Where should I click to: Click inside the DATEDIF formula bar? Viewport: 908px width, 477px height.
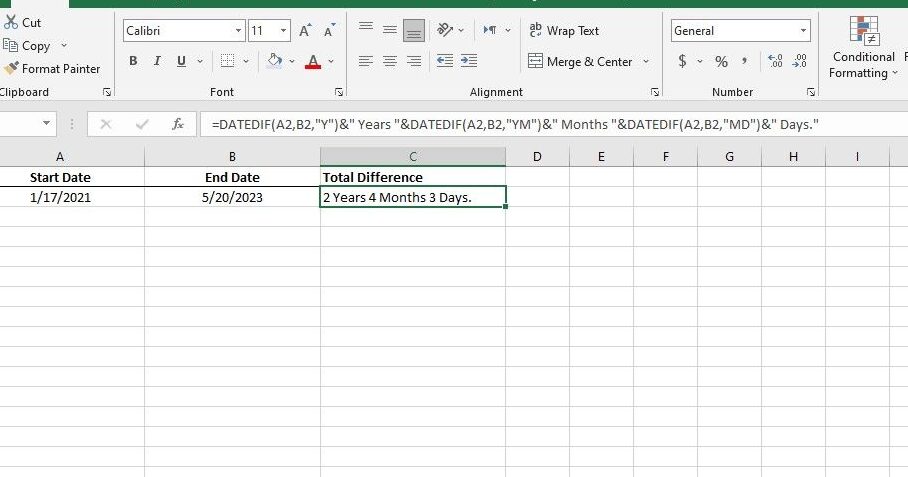tap(554, 124)
